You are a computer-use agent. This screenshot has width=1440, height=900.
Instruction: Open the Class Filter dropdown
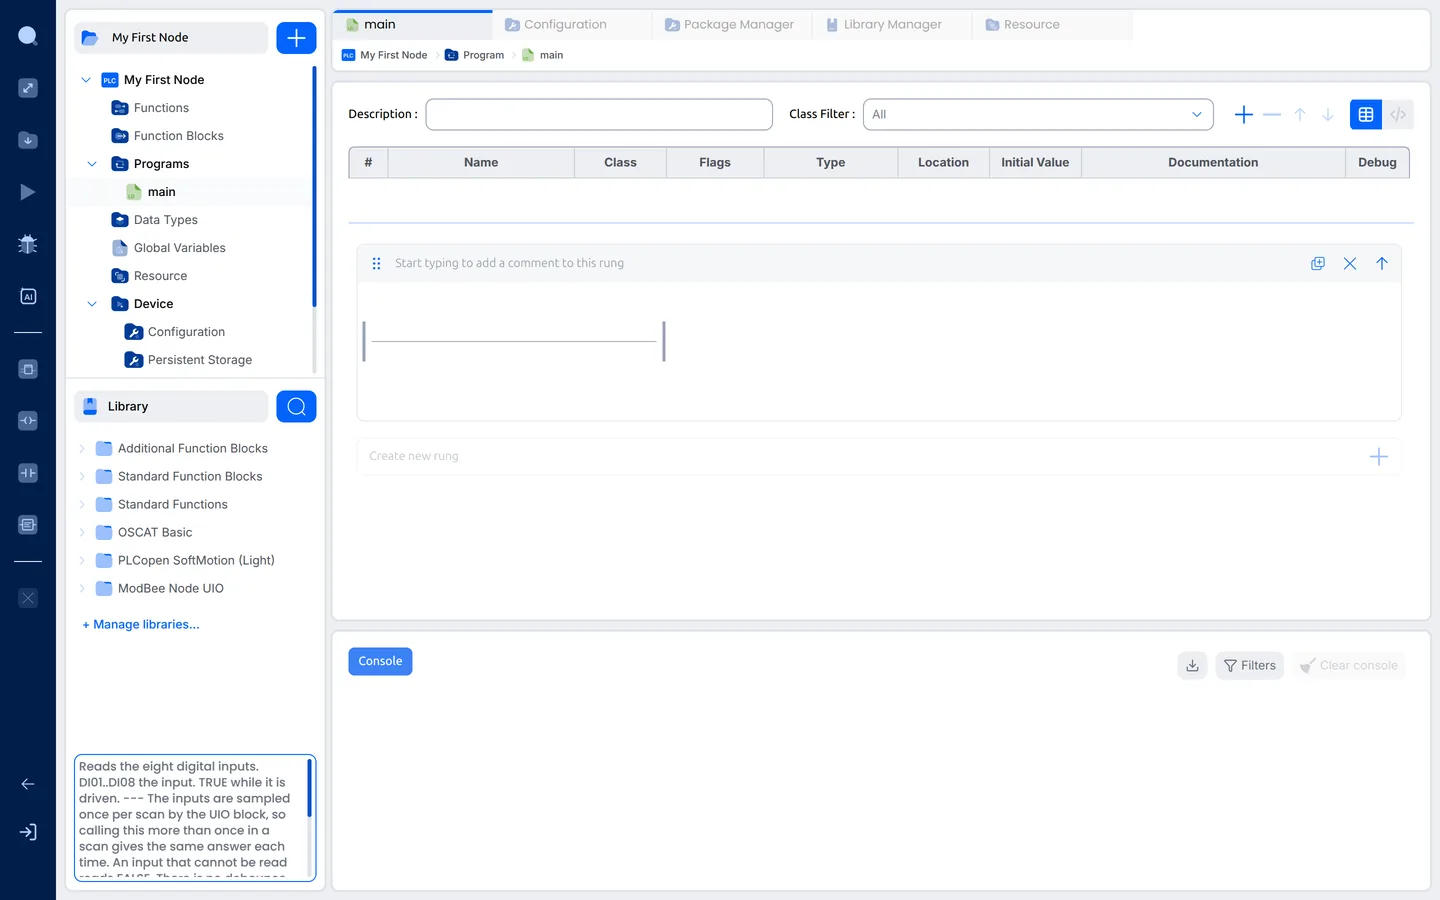click(x=1038, y=114)
